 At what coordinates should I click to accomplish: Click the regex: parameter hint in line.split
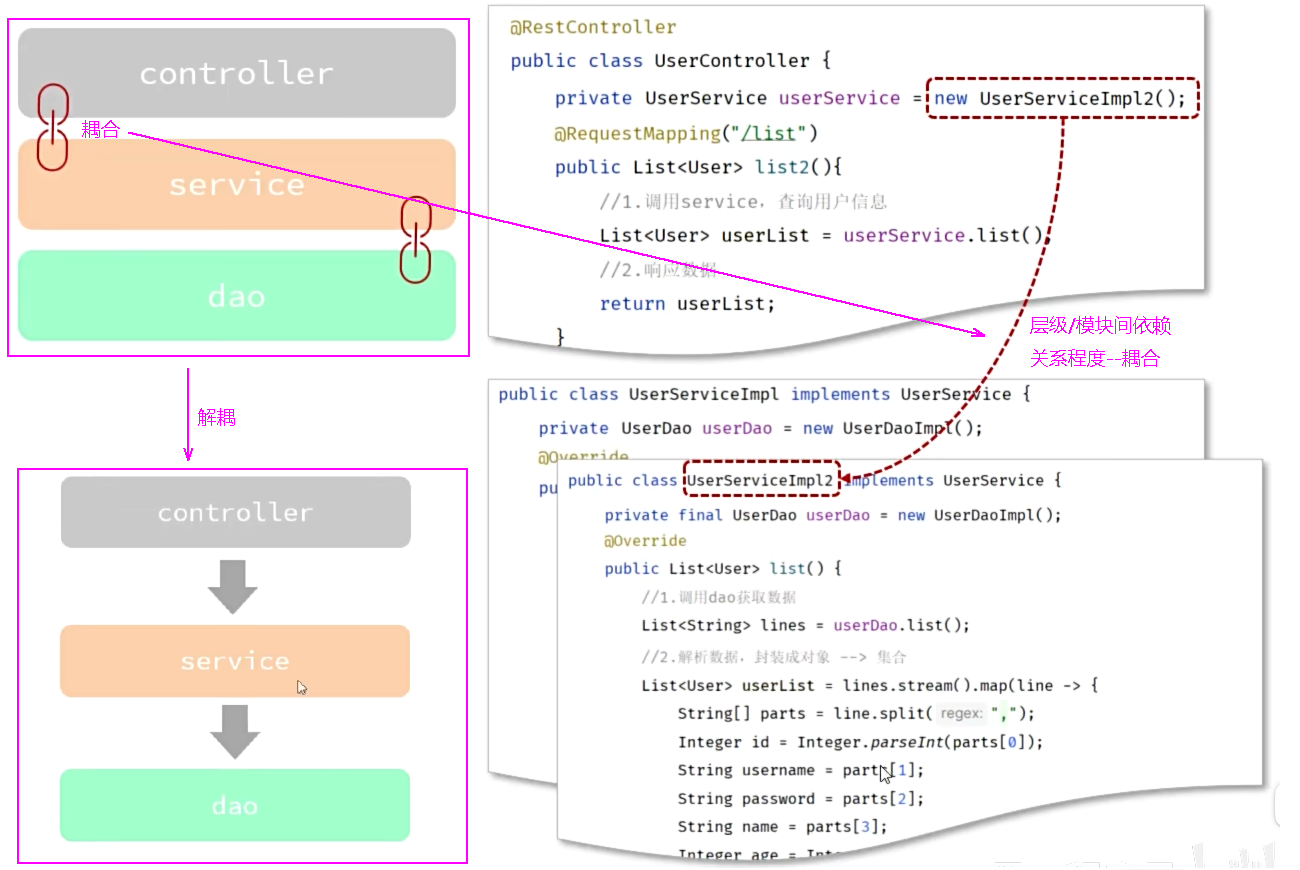962,713
